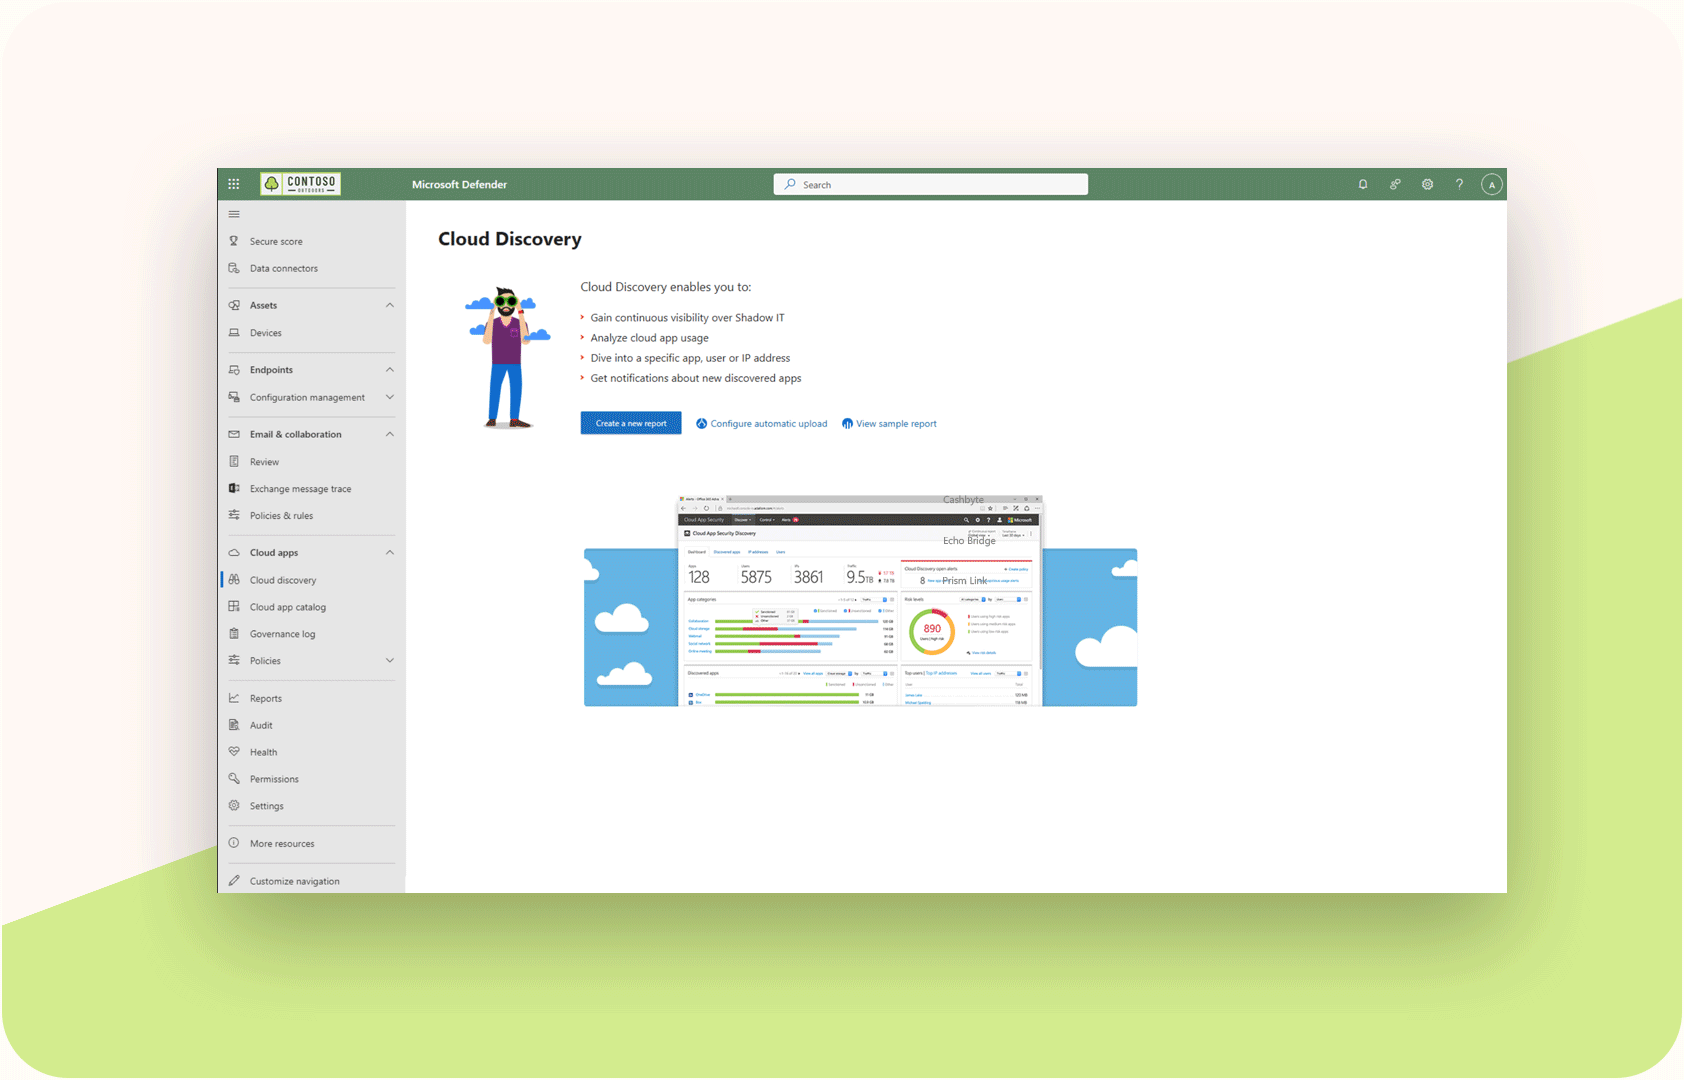Expand the Policies submenu under Cloud apps
The image size is (1684, 1080).
389,660
